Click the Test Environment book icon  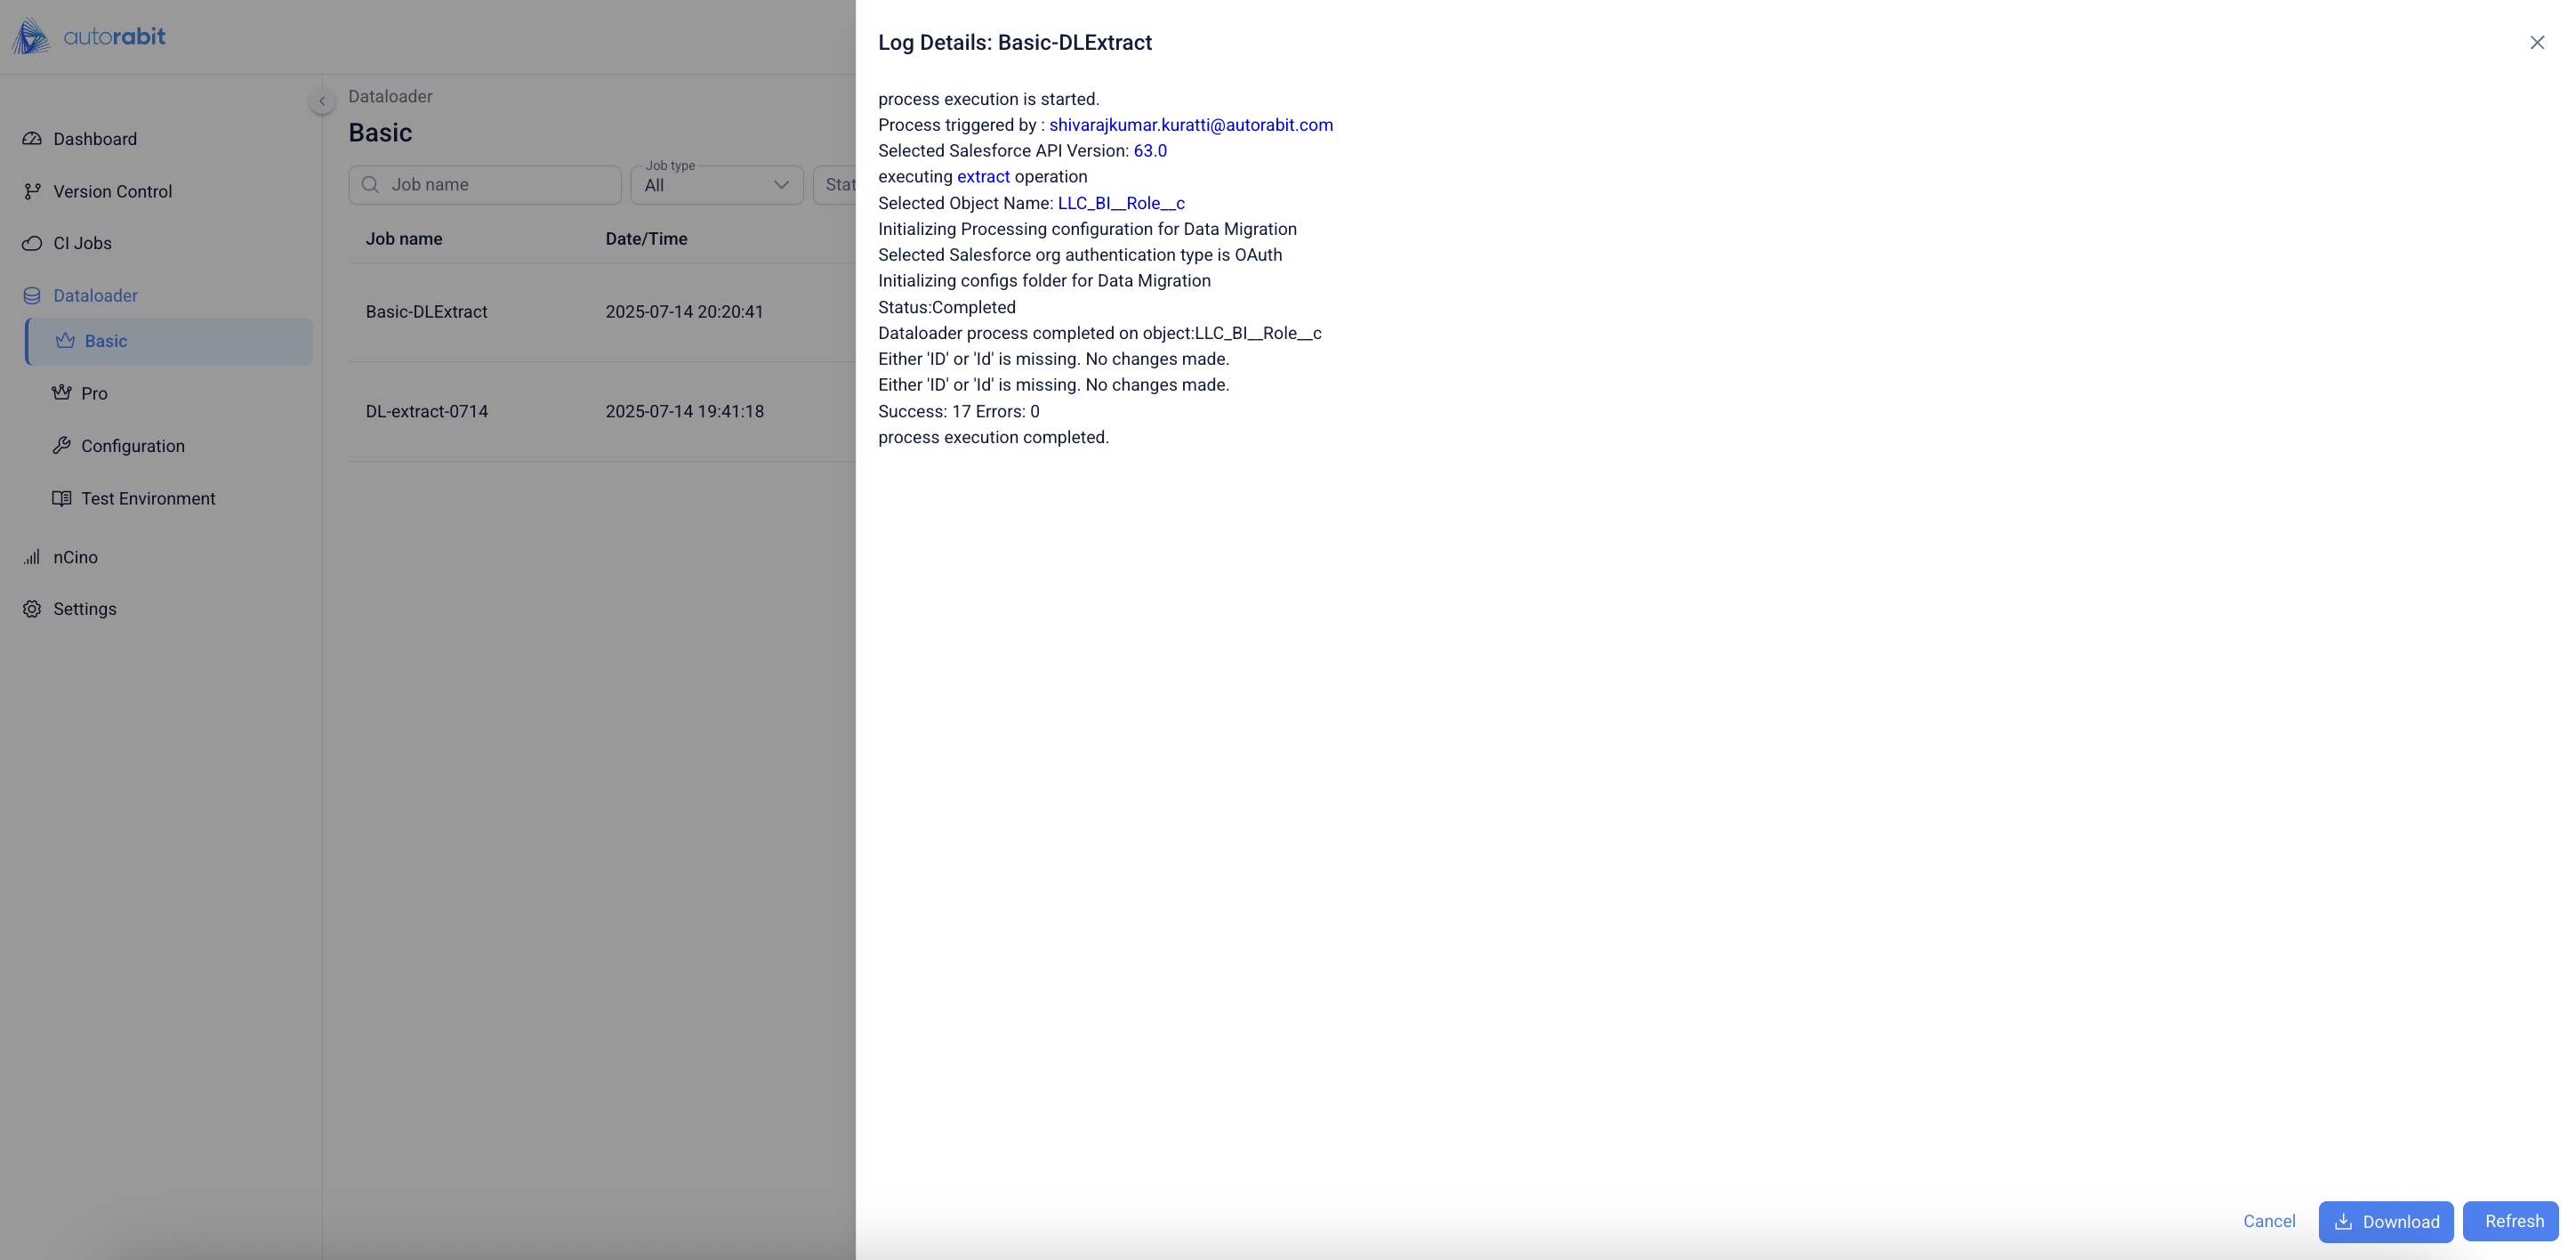[62, 498]
